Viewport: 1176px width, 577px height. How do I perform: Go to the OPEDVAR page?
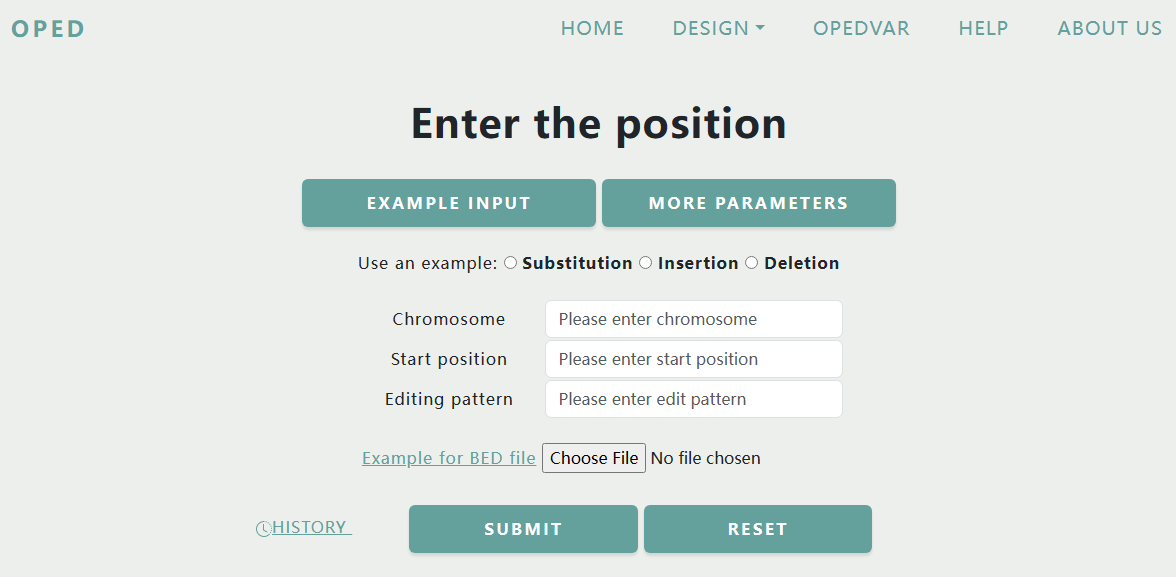pos(861,29)
